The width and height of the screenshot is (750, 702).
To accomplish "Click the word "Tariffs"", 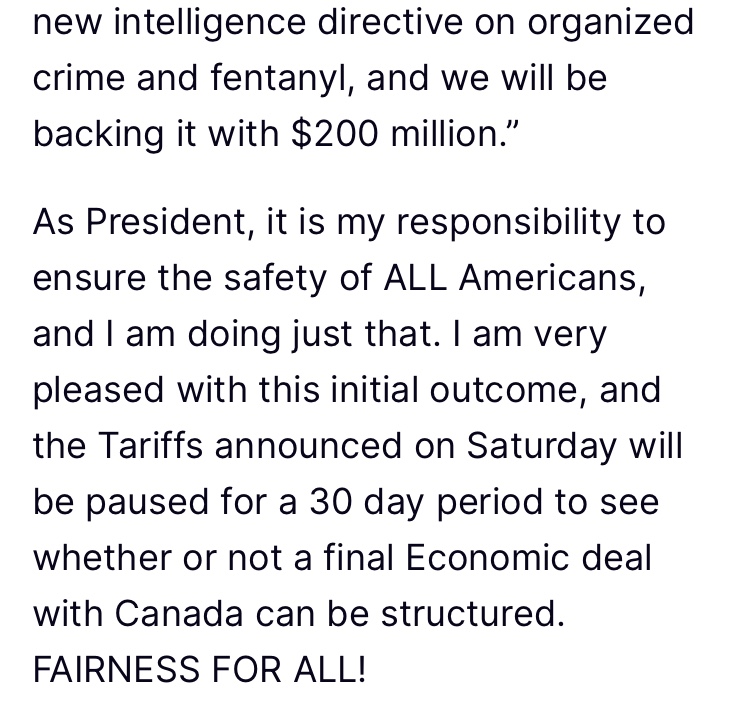I will coord(150,446).
